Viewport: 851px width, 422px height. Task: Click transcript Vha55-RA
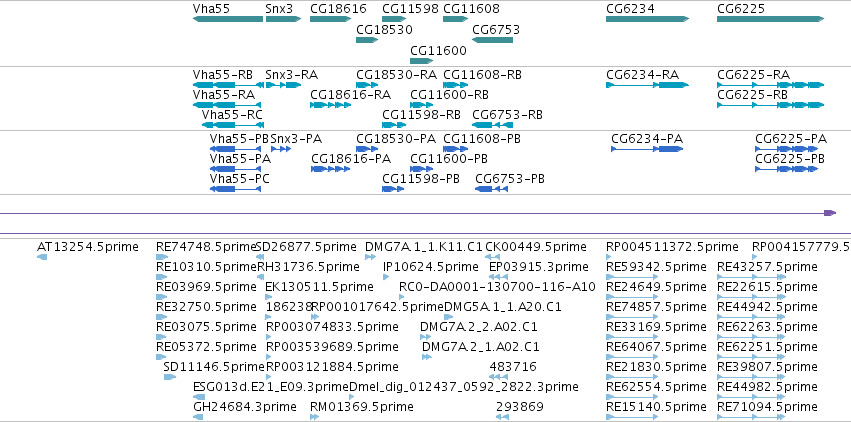point(224,94)
